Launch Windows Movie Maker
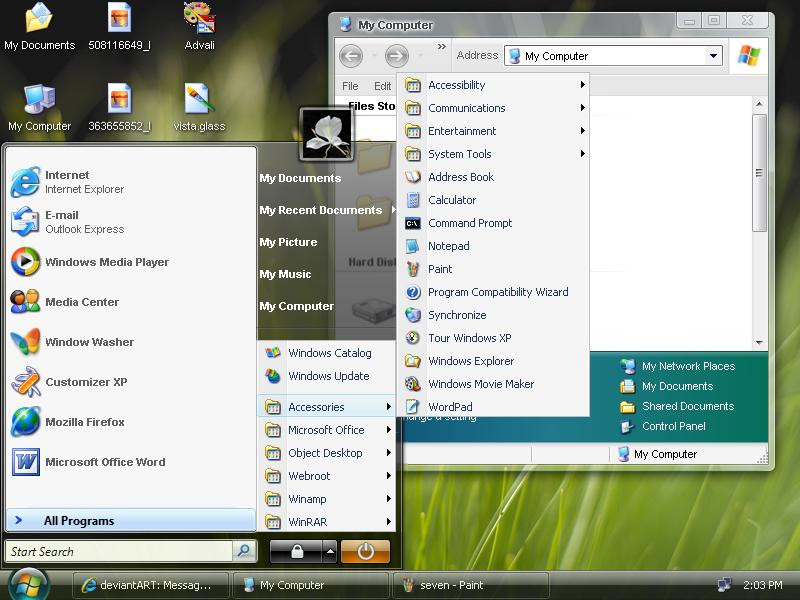Screen dimensions: 800x600 click(x=493, y=384)
